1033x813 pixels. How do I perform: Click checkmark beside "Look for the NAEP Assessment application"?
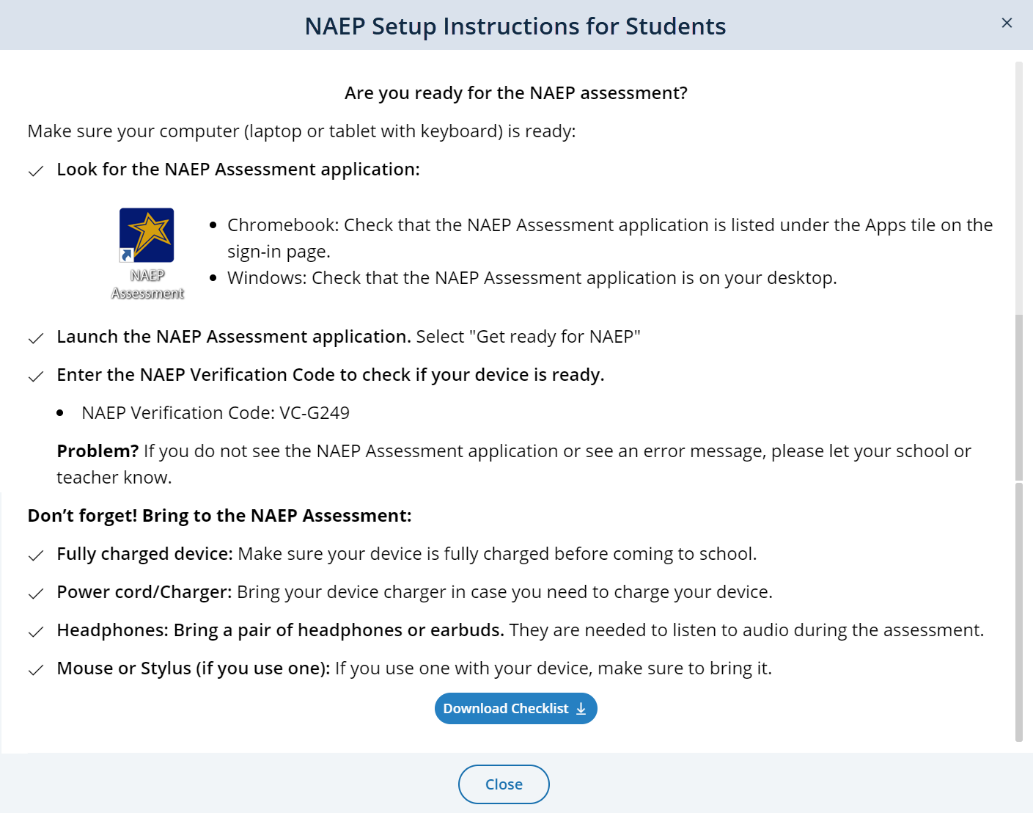[36, 171]
